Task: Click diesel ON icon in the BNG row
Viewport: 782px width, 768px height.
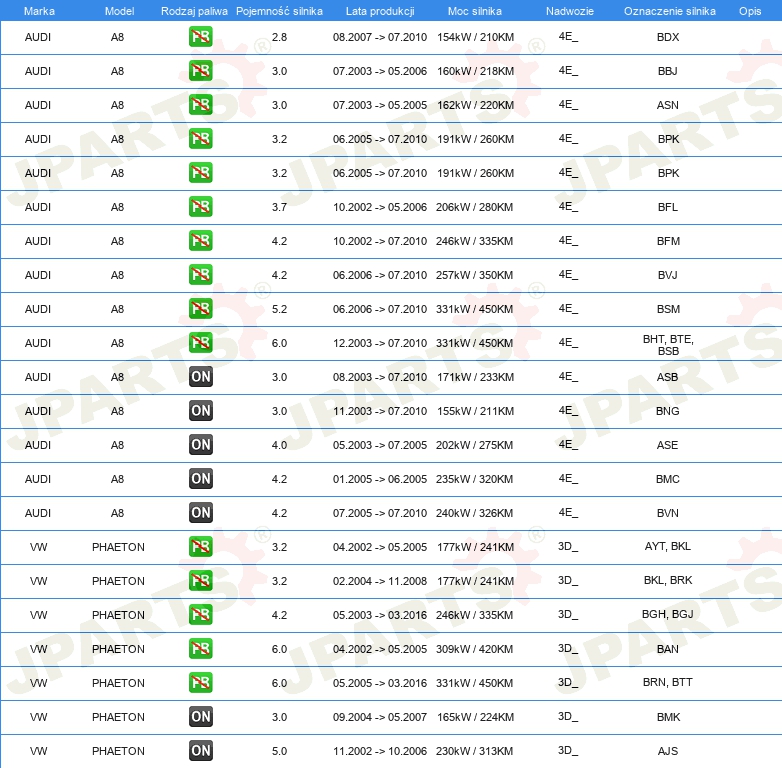Action: click(x=200, y=411)
